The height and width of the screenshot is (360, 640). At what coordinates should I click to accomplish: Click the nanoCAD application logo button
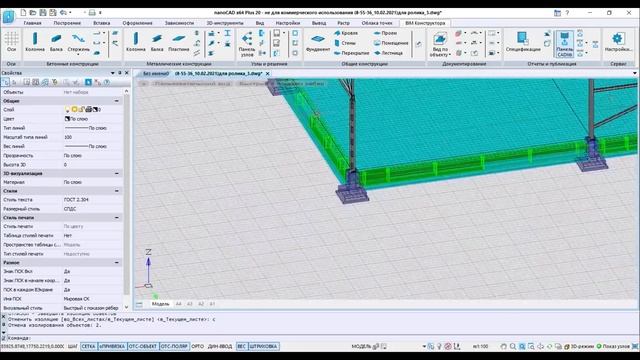click(x=8, y=16)
